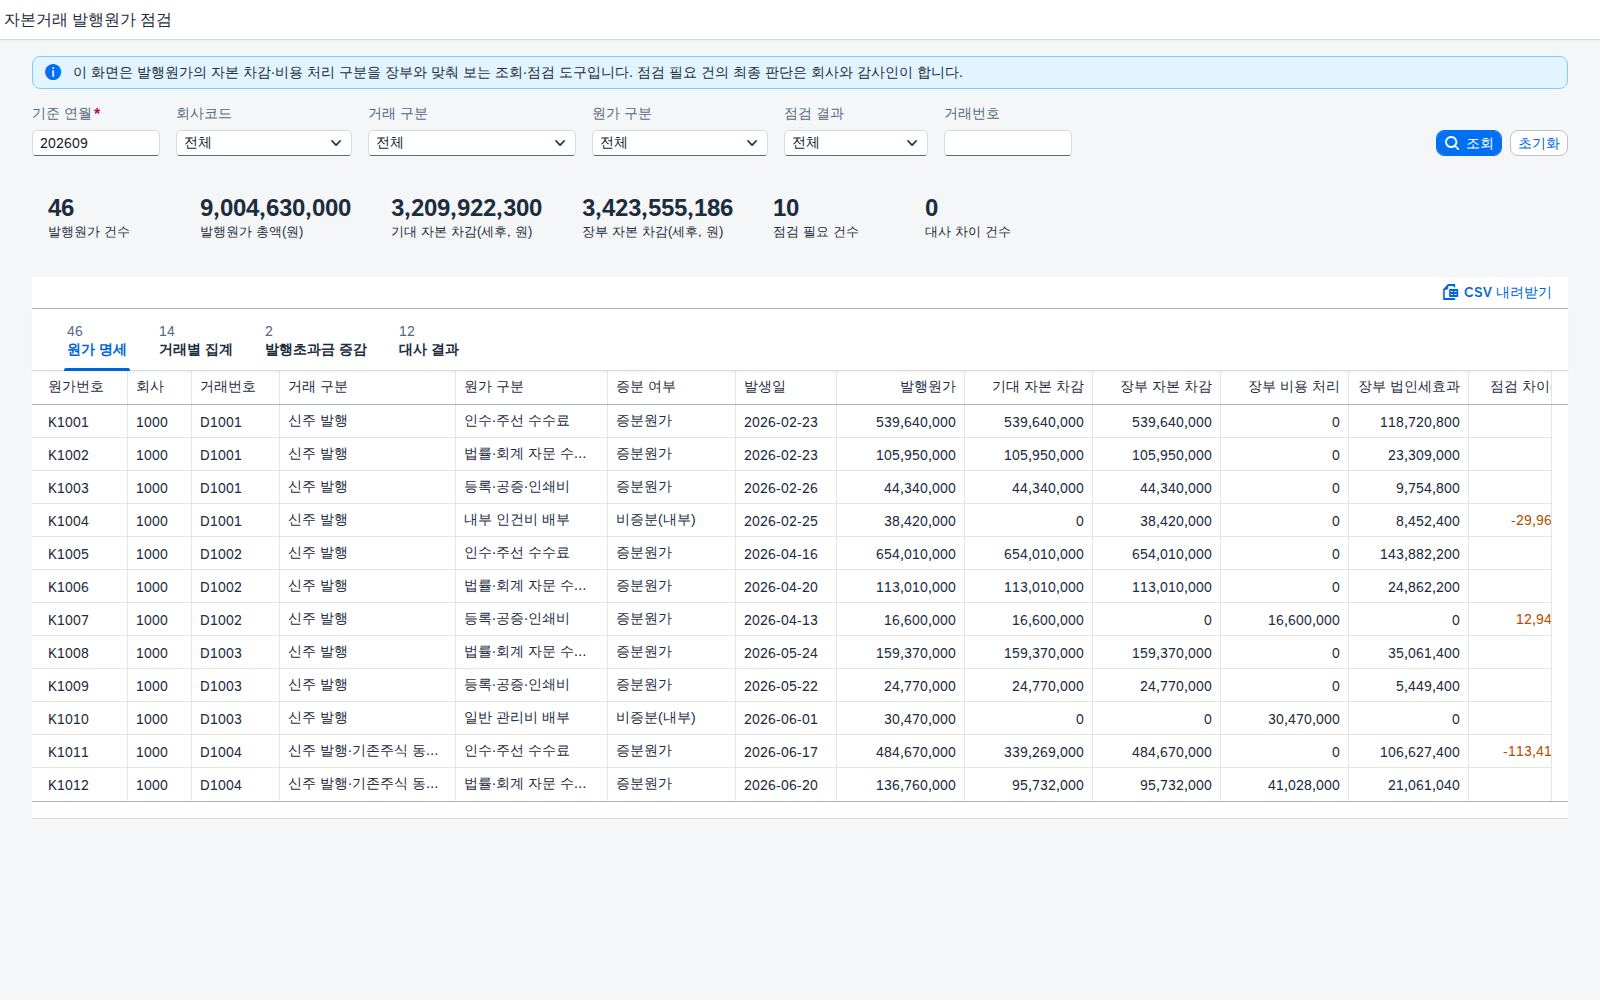This screenshot has width=1600, height=1000.
Task: Click the 점검 필요 건수 value 10
Action: [x=786, y=208]
